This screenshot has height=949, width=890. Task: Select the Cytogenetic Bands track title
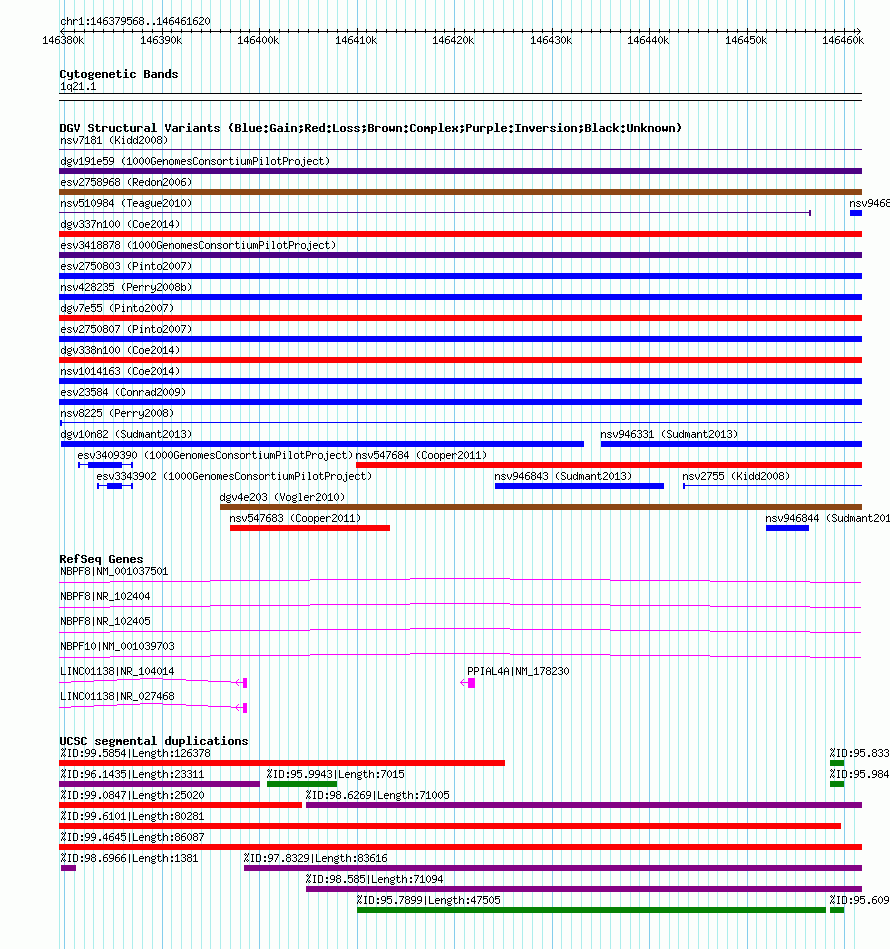pos(119,74)
